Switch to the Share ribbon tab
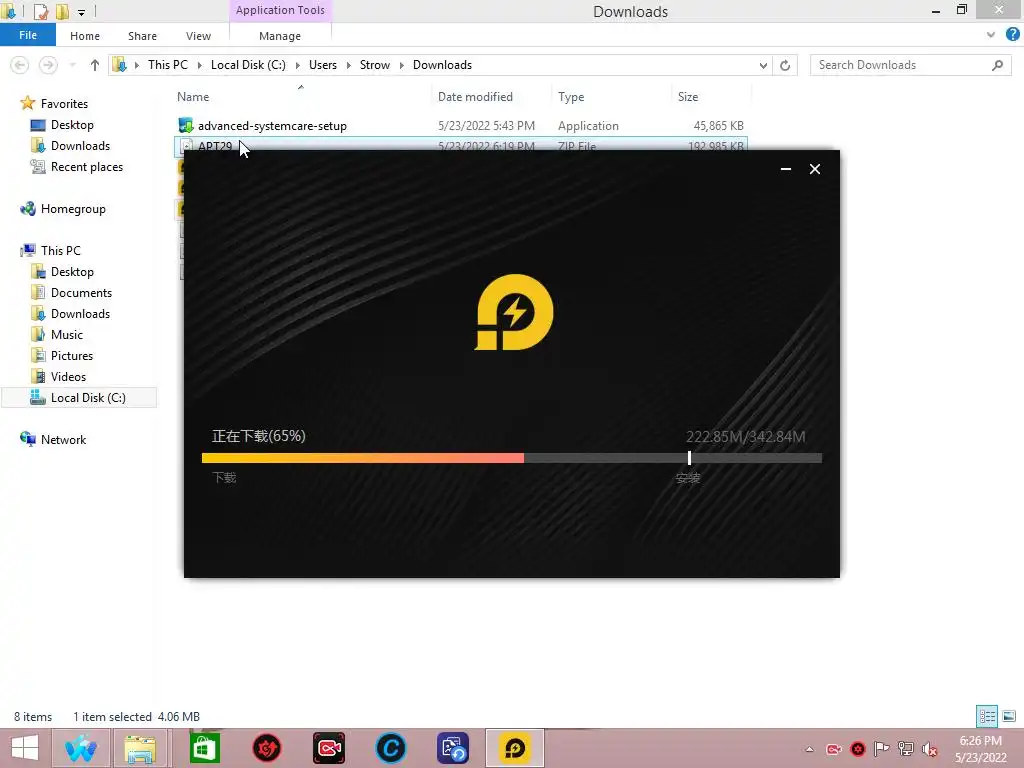The height and width of the screenshot is (768, 1024). click(142, 36)
